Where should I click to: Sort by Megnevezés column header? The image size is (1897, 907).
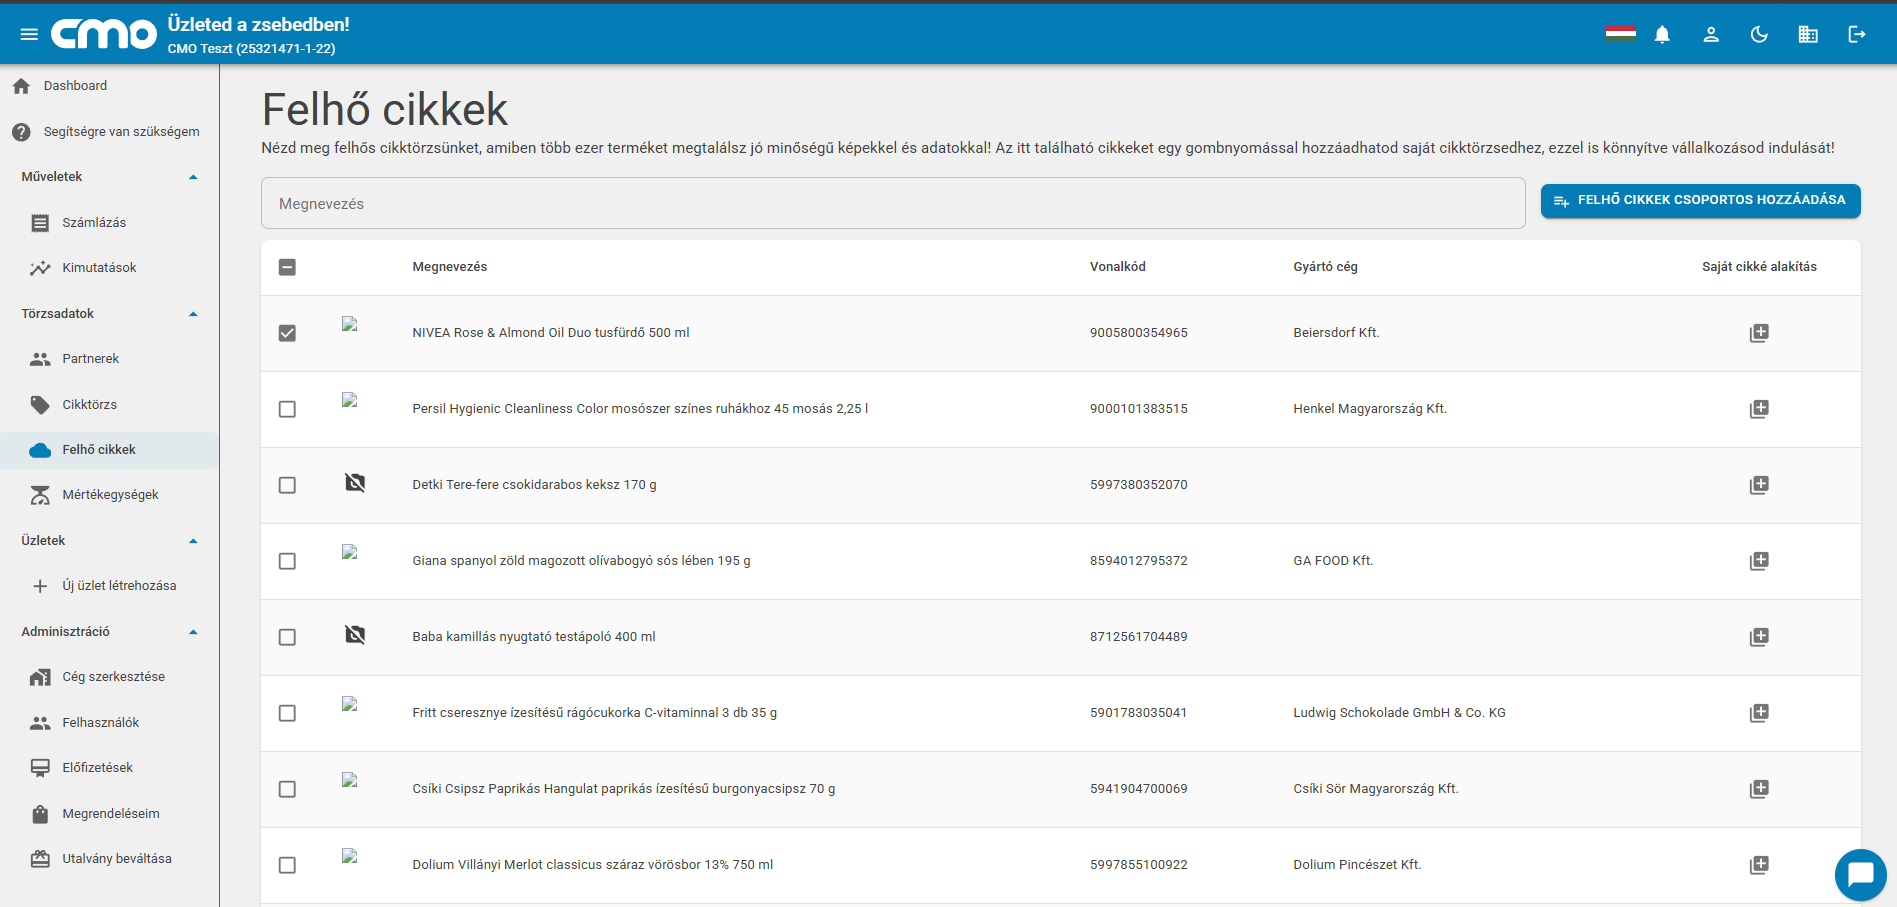point(450,267)
